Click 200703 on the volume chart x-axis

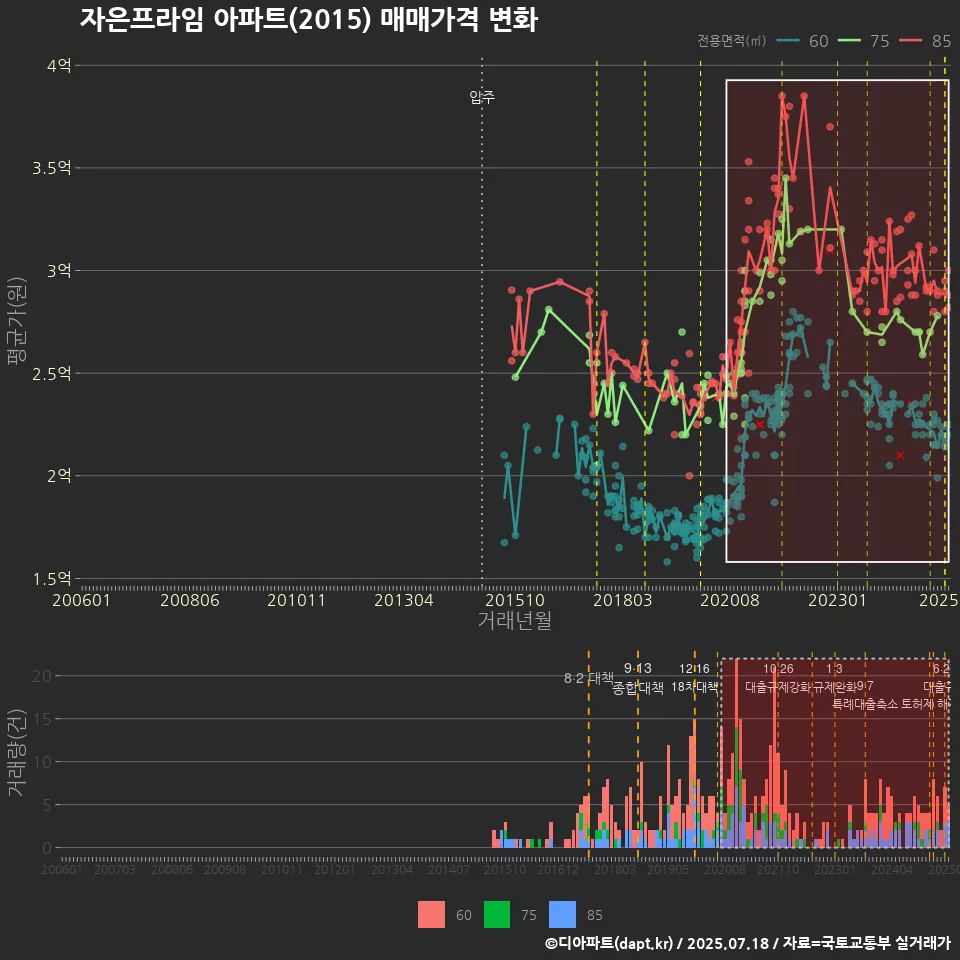tap(114, 869)
